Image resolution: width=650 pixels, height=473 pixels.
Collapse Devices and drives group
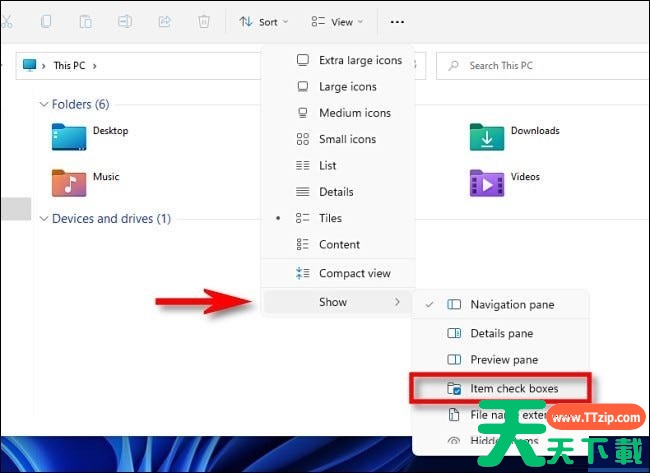(x=44, y=219)
